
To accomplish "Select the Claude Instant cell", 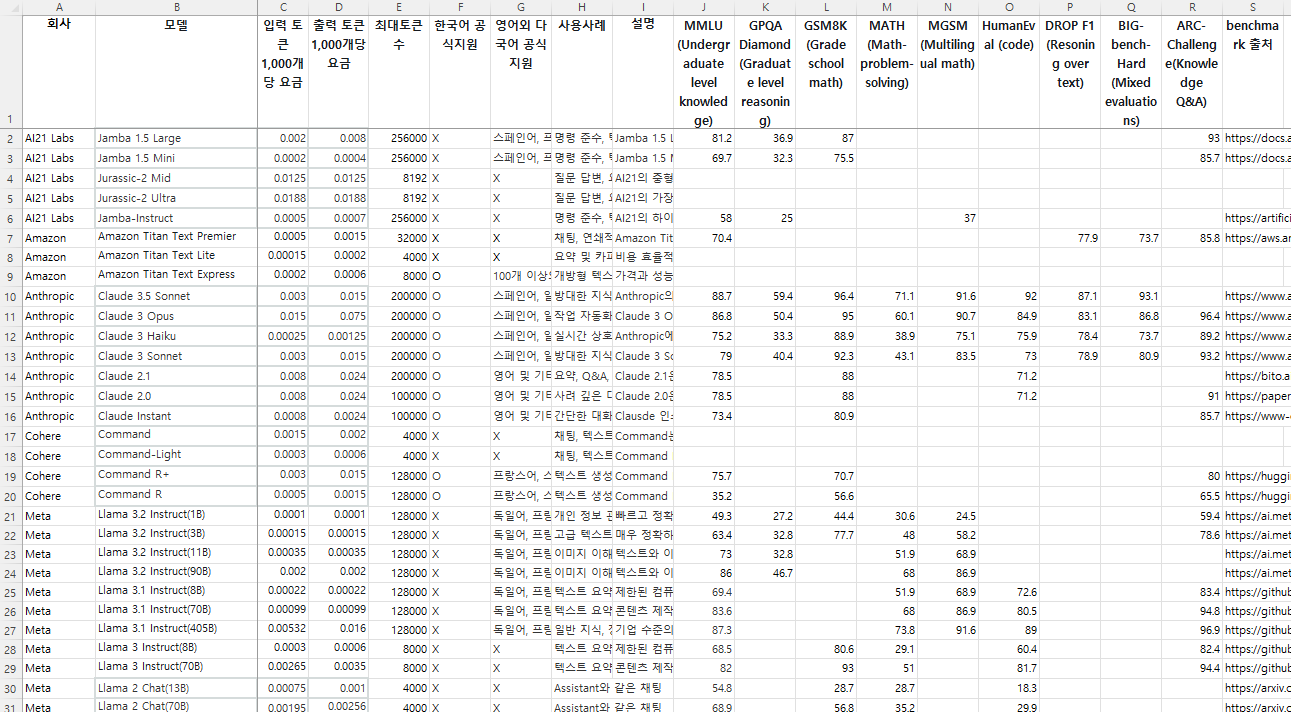I will pyautogui.click(x=176, y=416).
